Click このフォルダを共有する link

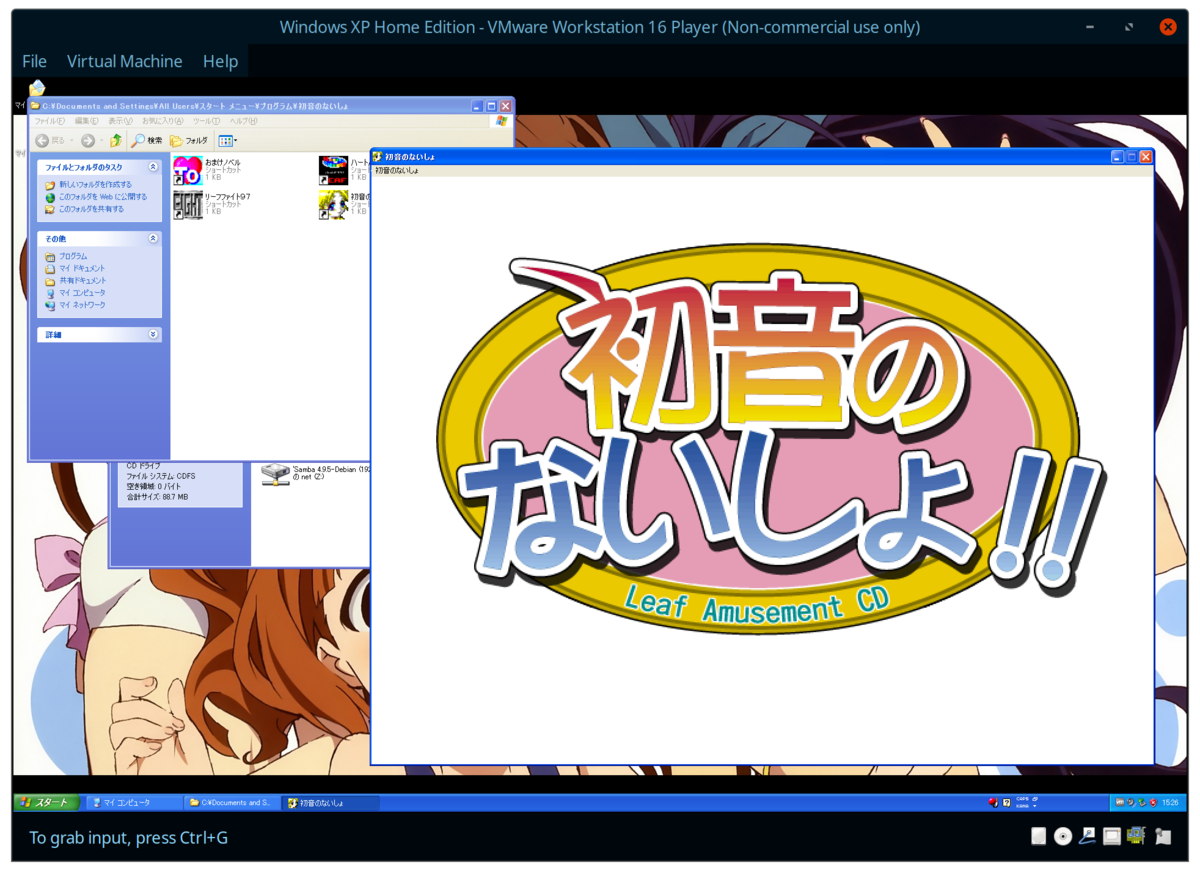click(x=92, y=209)
